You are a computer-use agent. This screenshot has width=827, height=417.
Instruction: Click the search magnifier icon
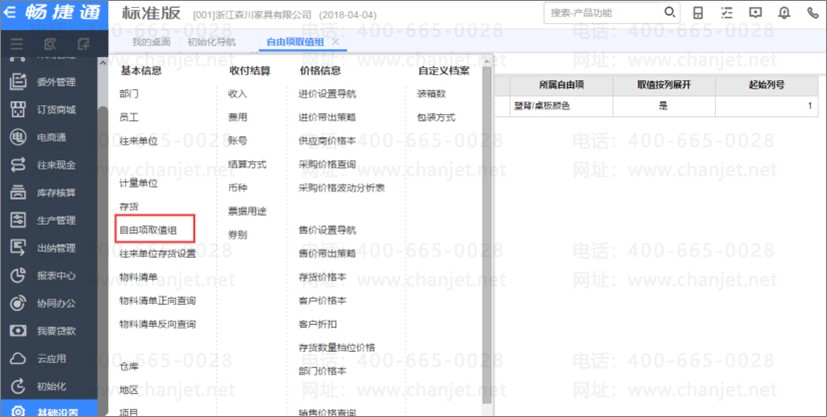[x=669, y=12]
